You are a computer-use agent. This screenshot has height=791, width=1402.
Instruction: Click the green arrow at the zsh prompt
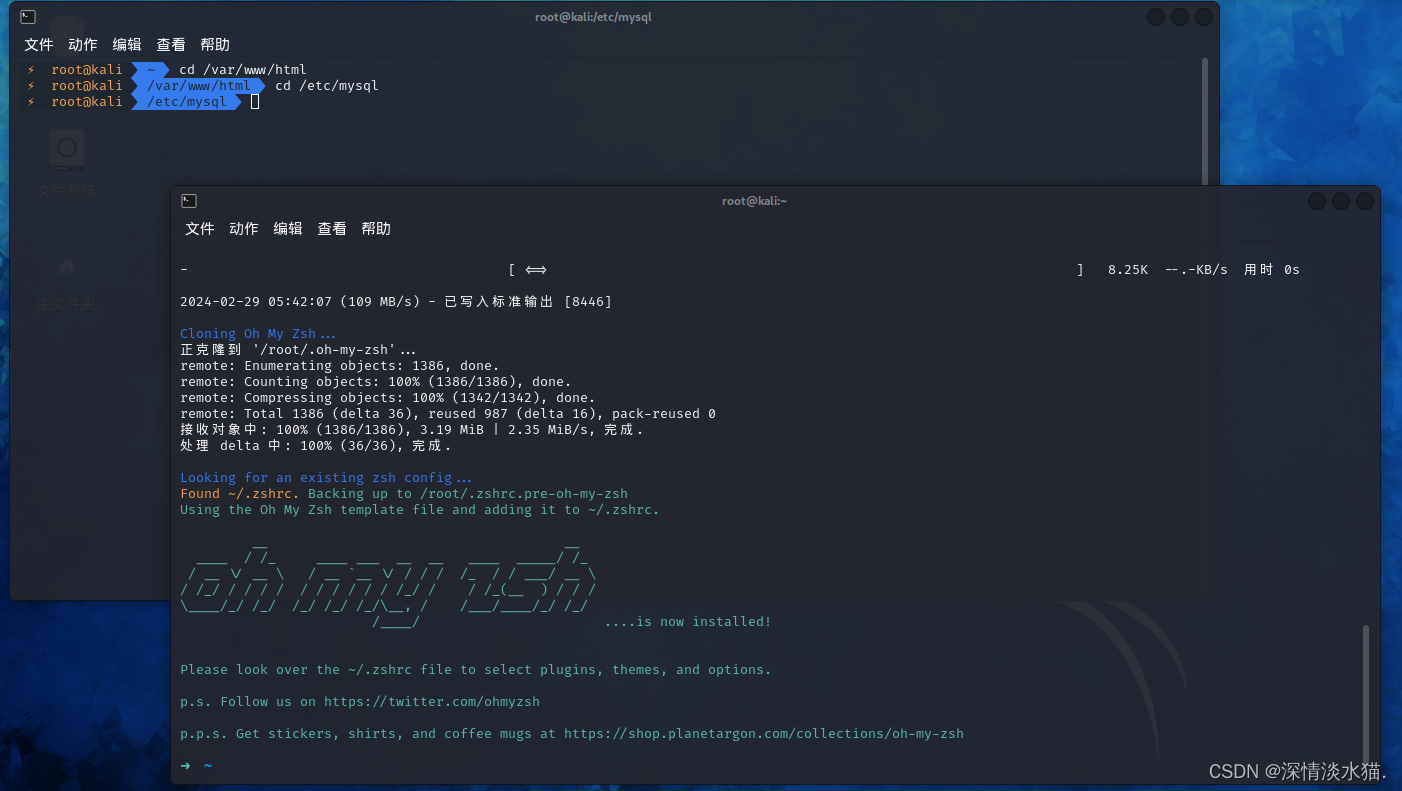[185, 765]
